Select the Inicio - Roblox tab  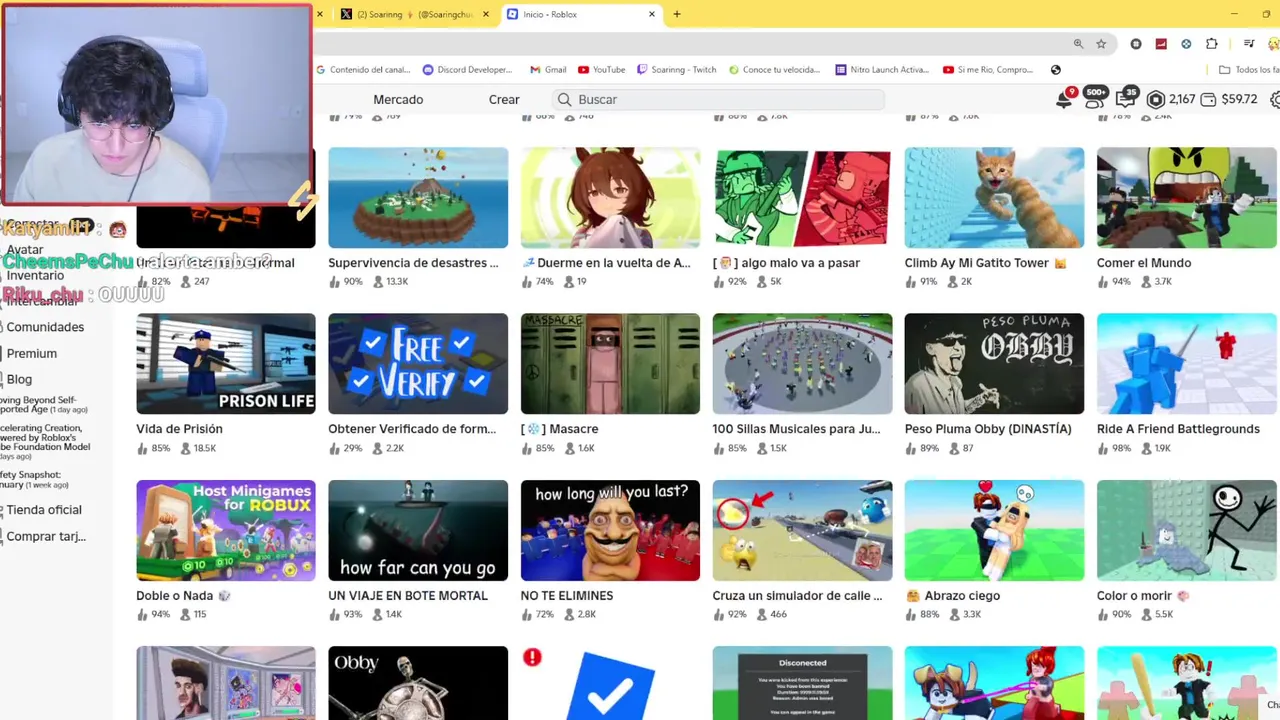point(582,14)
